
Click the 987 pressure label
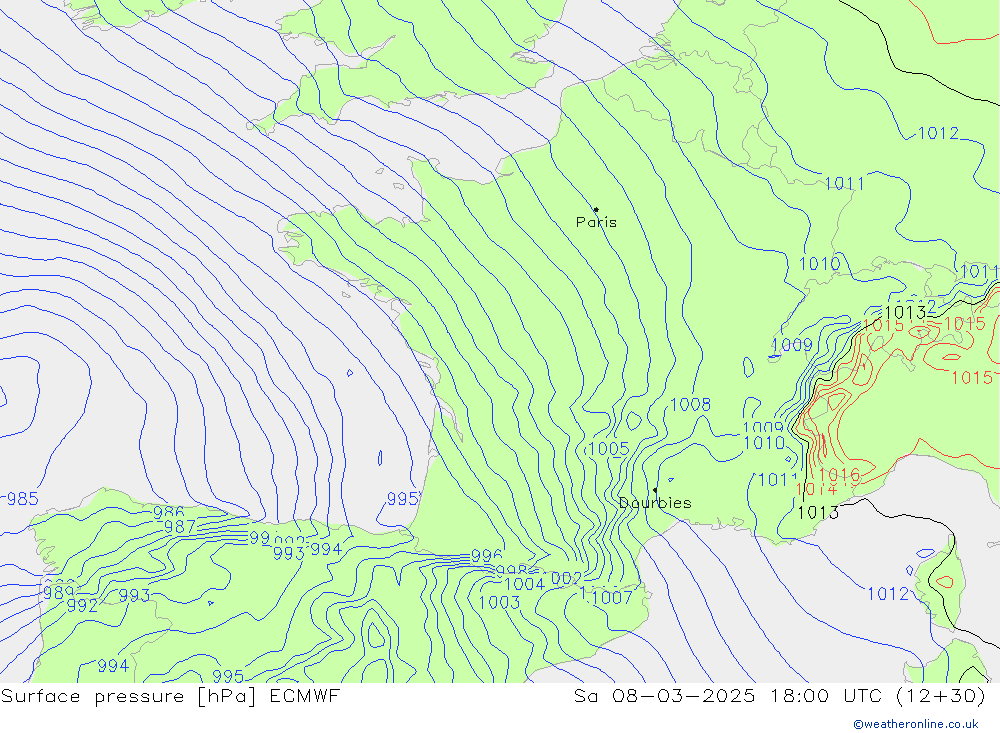pos(180,526)
